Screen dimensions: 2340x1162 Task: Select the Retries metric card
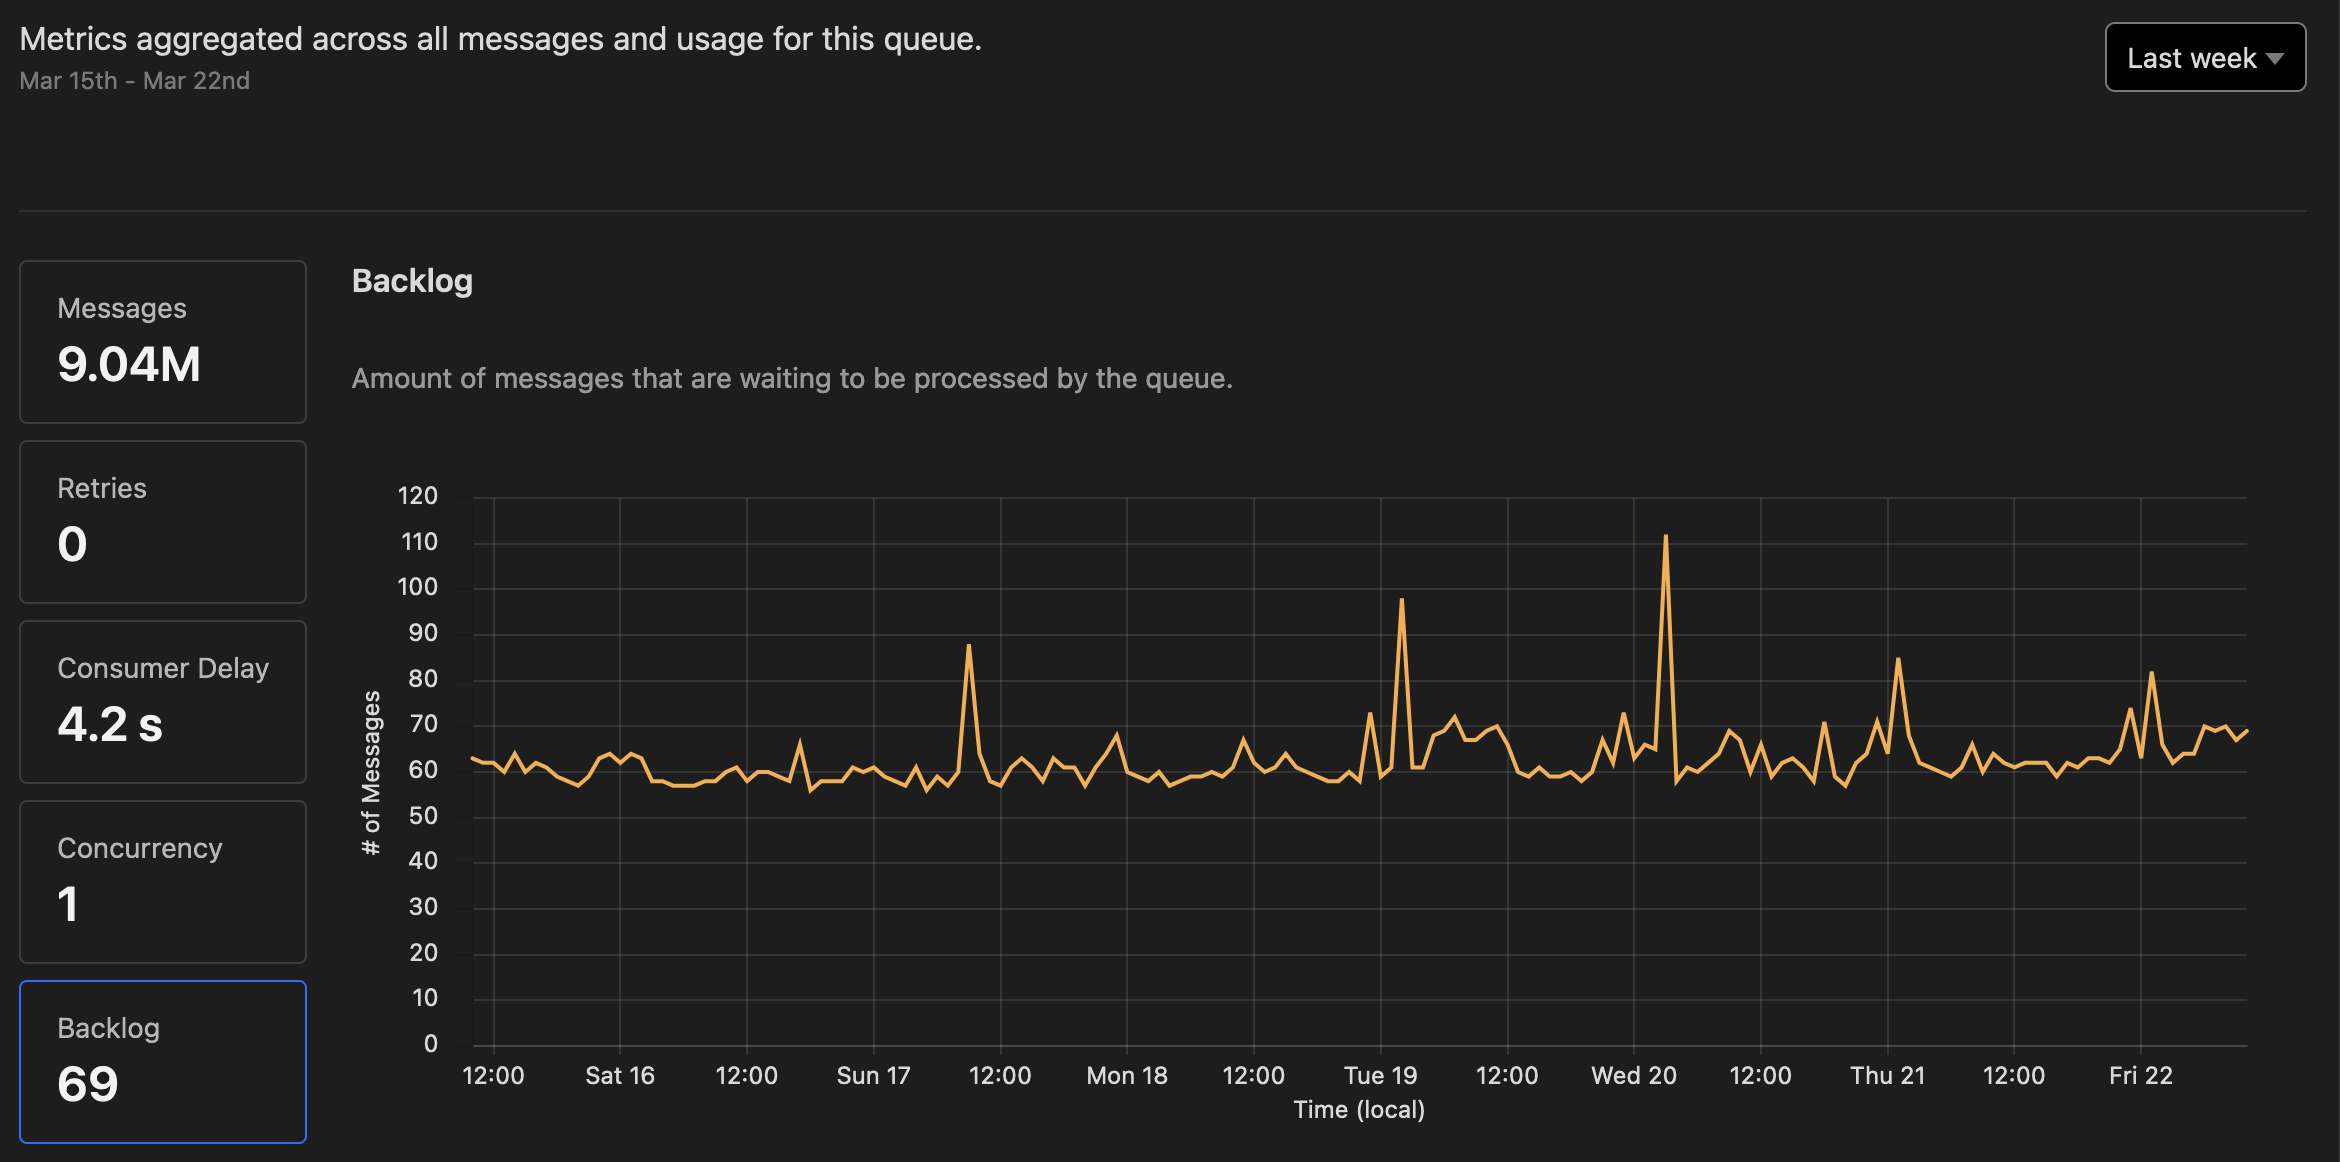[x=162, y=521]
